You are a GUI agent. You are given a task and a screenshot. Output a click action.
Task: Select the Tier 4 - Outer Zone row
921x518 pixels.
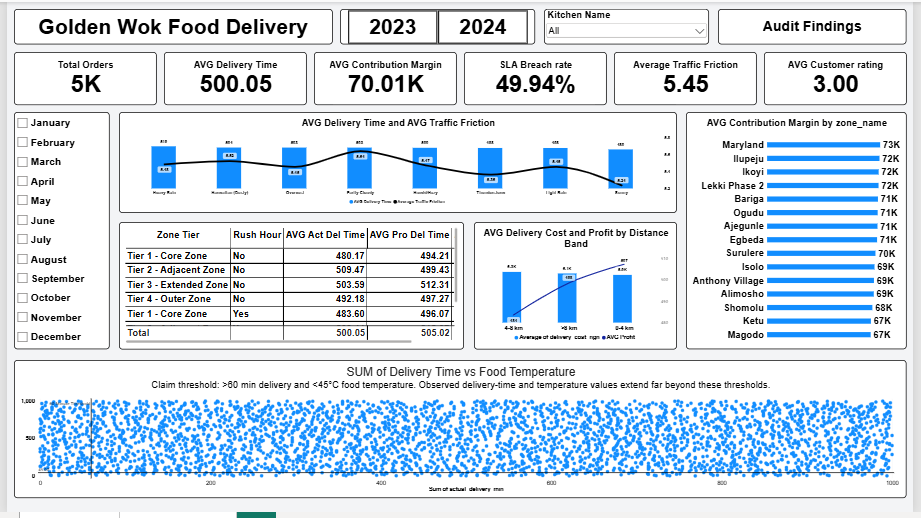point(288,299)
